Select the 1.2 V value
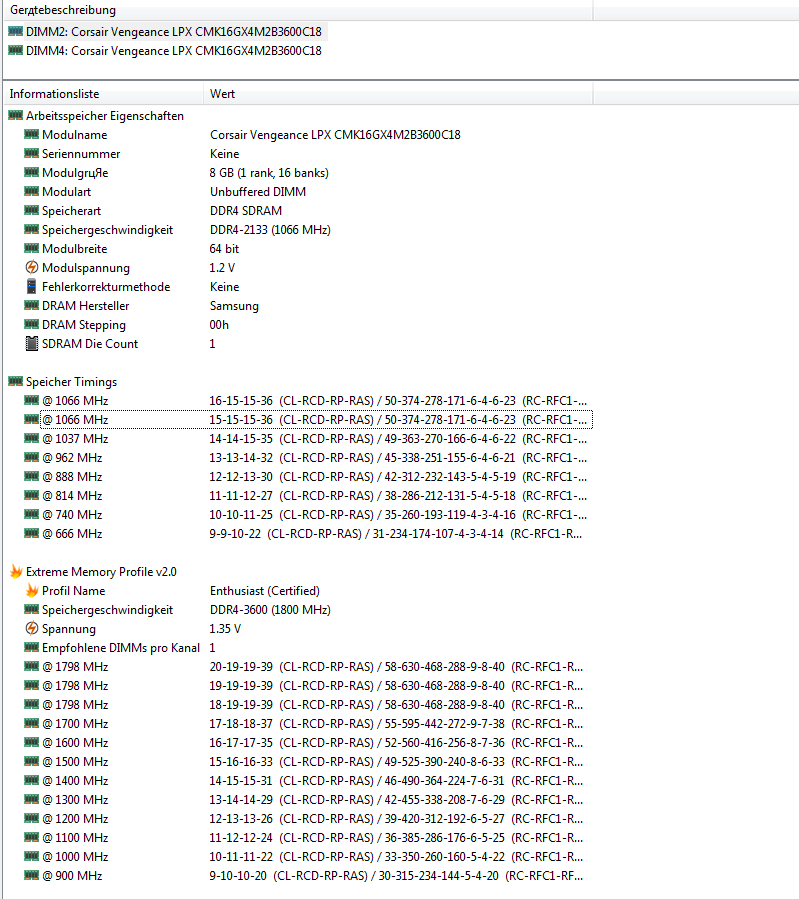The width and height of the screenshot is (799, 899). tap(222, 268)
